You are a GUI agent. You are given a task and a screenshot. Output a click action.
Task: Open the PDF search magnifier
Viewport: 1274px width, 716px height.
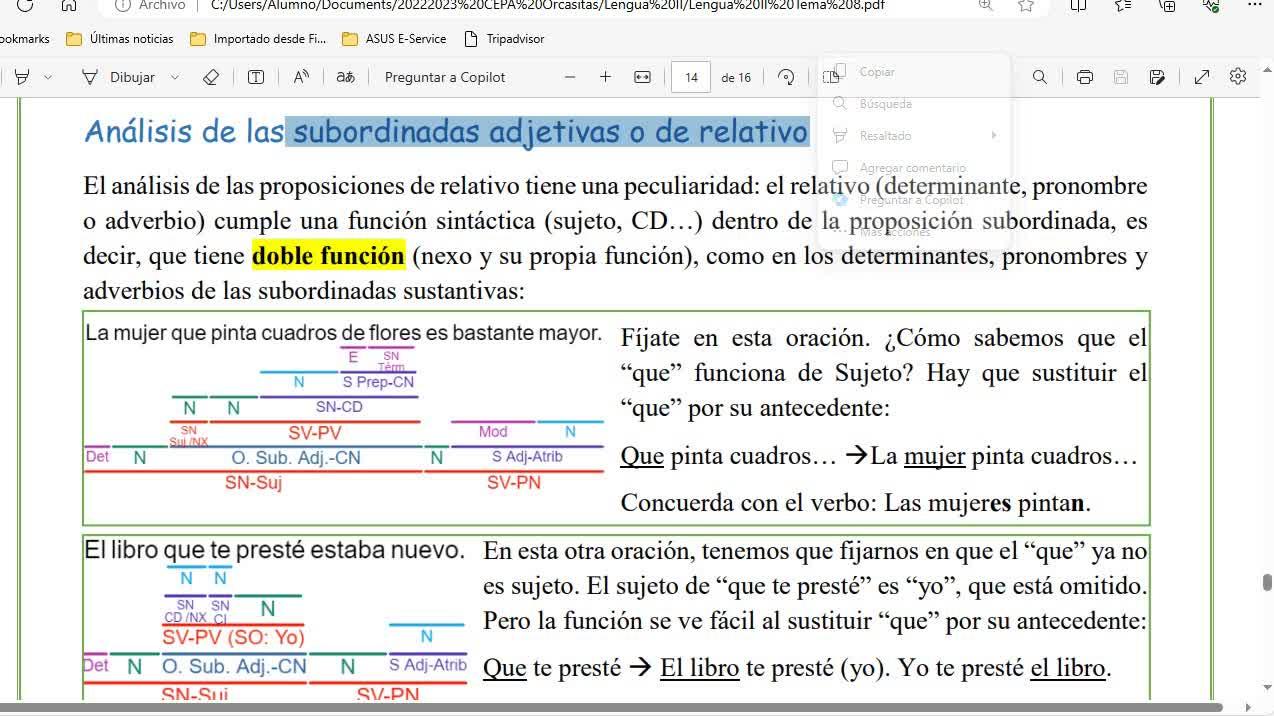(1040, 77)
